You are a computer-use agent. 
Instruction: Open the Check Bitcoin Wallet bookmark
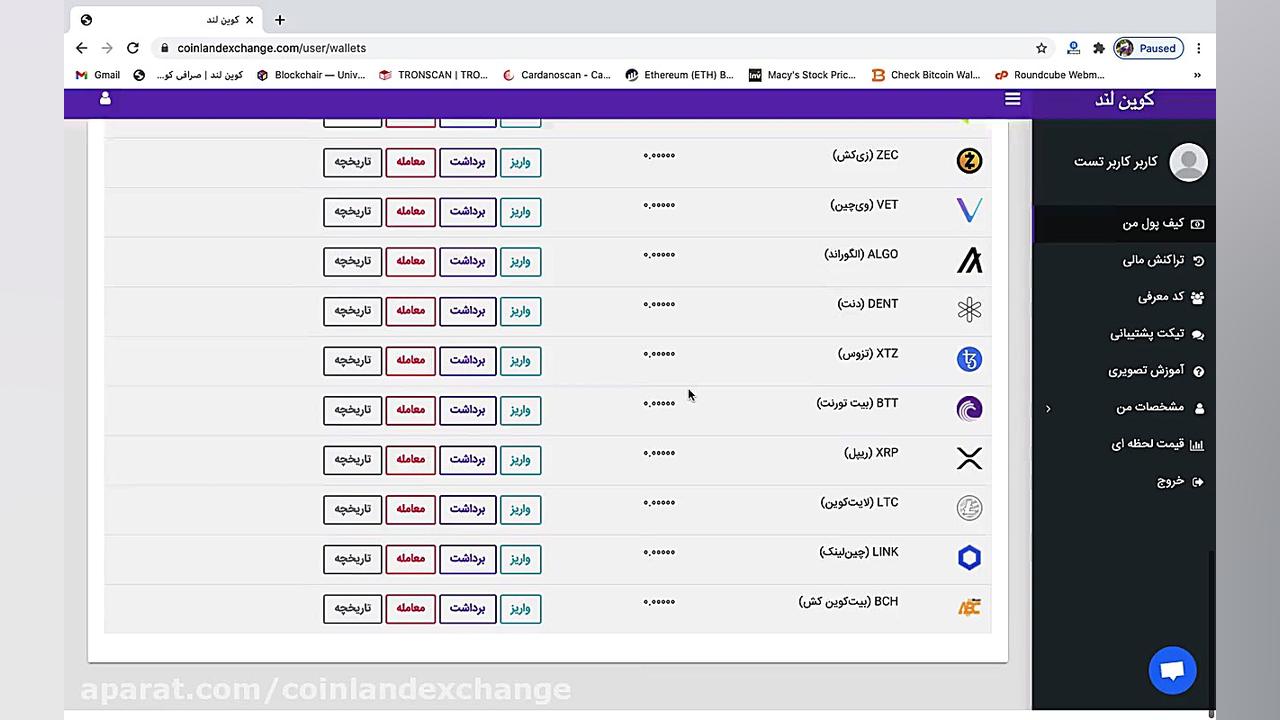tap(926, 75)
